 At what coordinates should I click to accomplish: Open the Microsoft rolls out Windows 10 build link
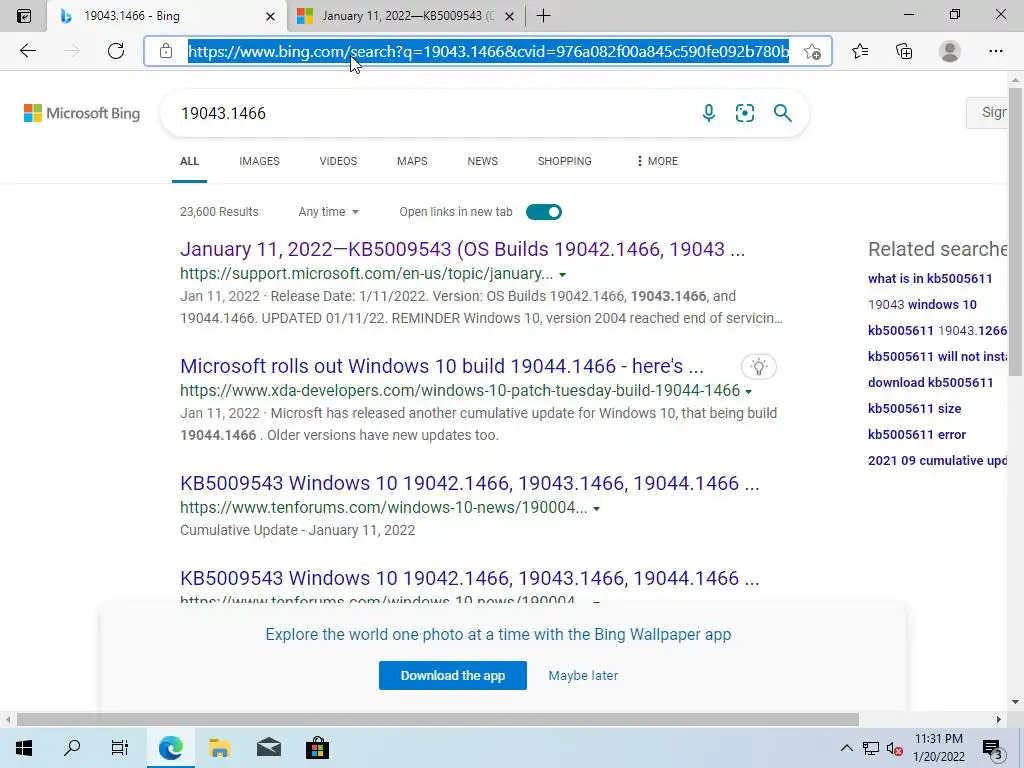click(441, 366)
